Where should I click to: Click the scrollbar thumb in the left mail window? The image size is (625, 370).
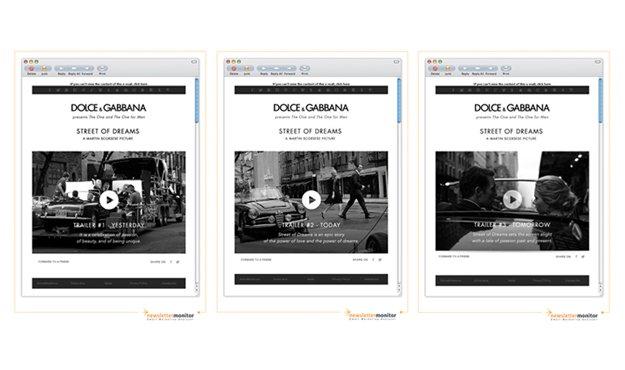197,100
